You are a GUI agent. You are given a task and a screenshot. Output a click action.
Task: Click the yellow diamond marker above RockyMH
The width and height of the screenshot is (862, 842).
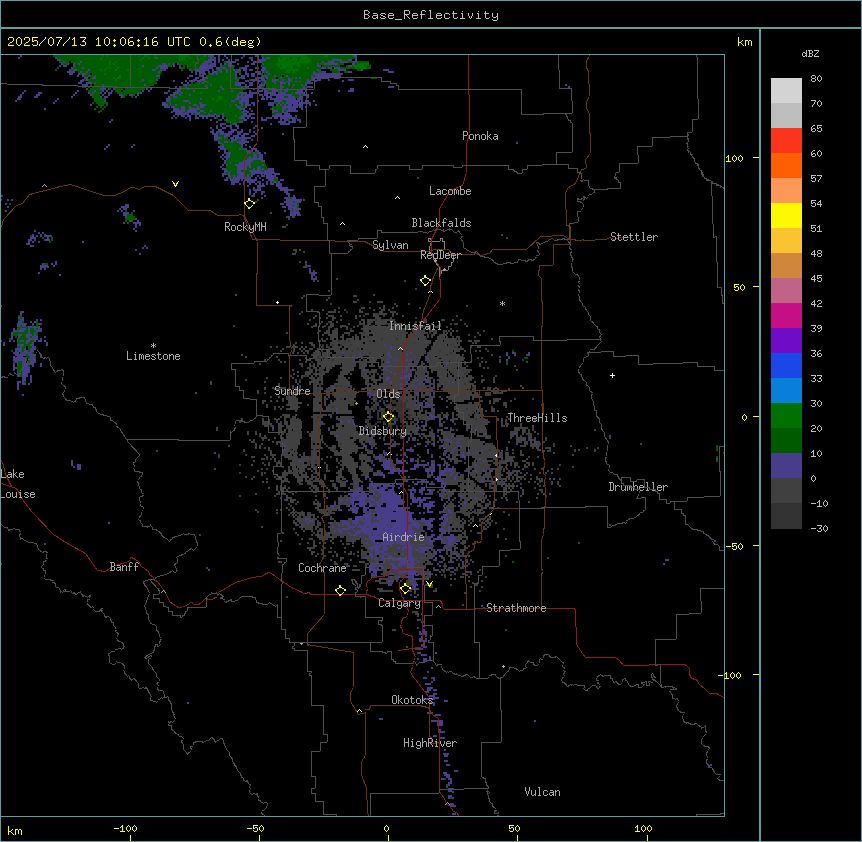pyautogui.click(x=250, y=204)
